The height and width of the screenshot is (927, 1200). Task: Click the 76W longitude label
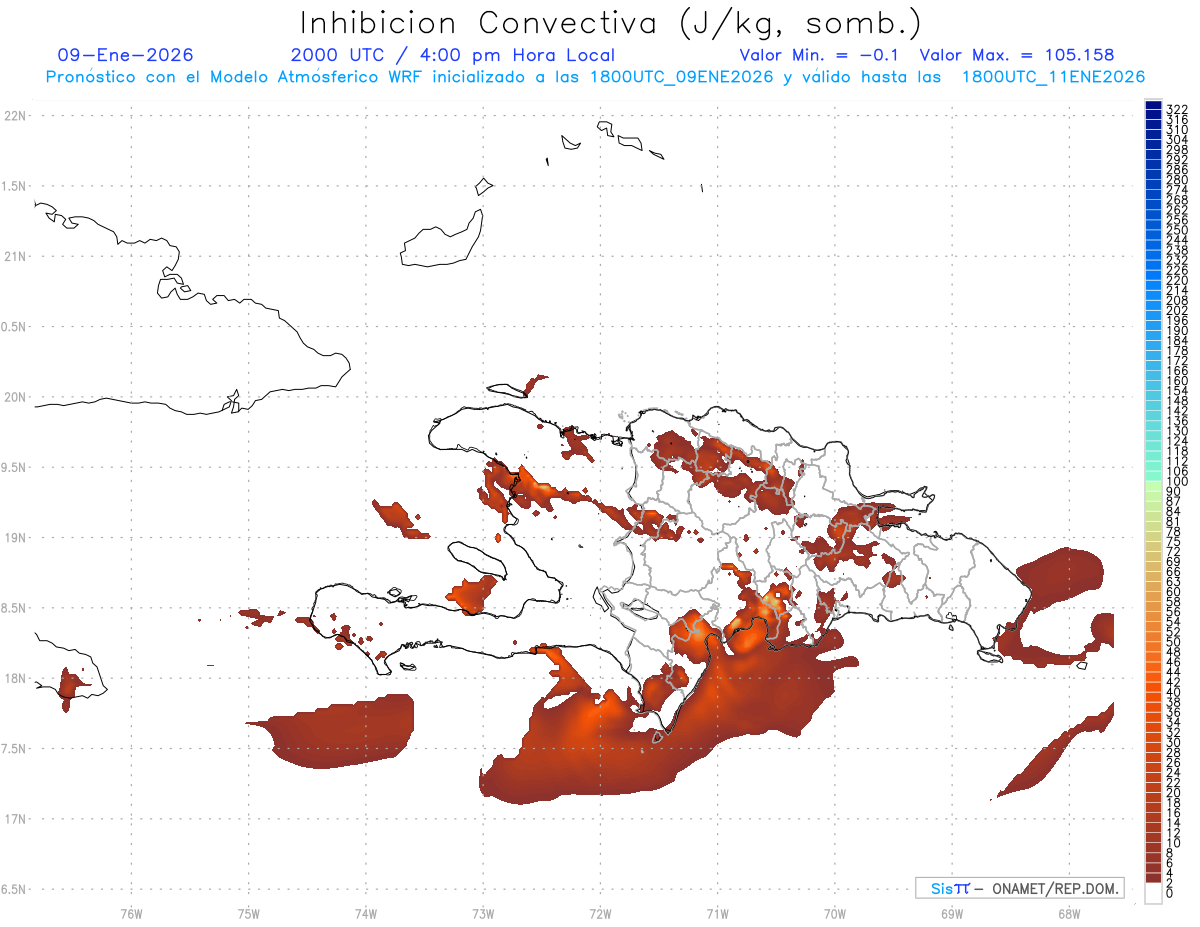point(131,913)
